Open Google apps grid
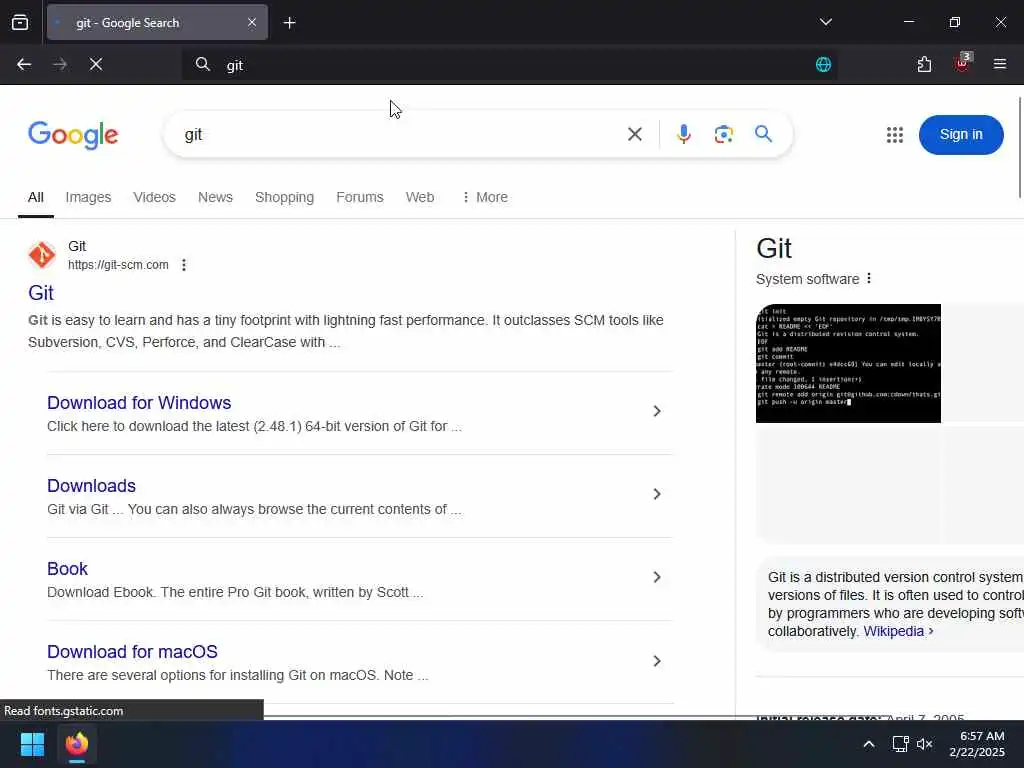 click(895, 135)
